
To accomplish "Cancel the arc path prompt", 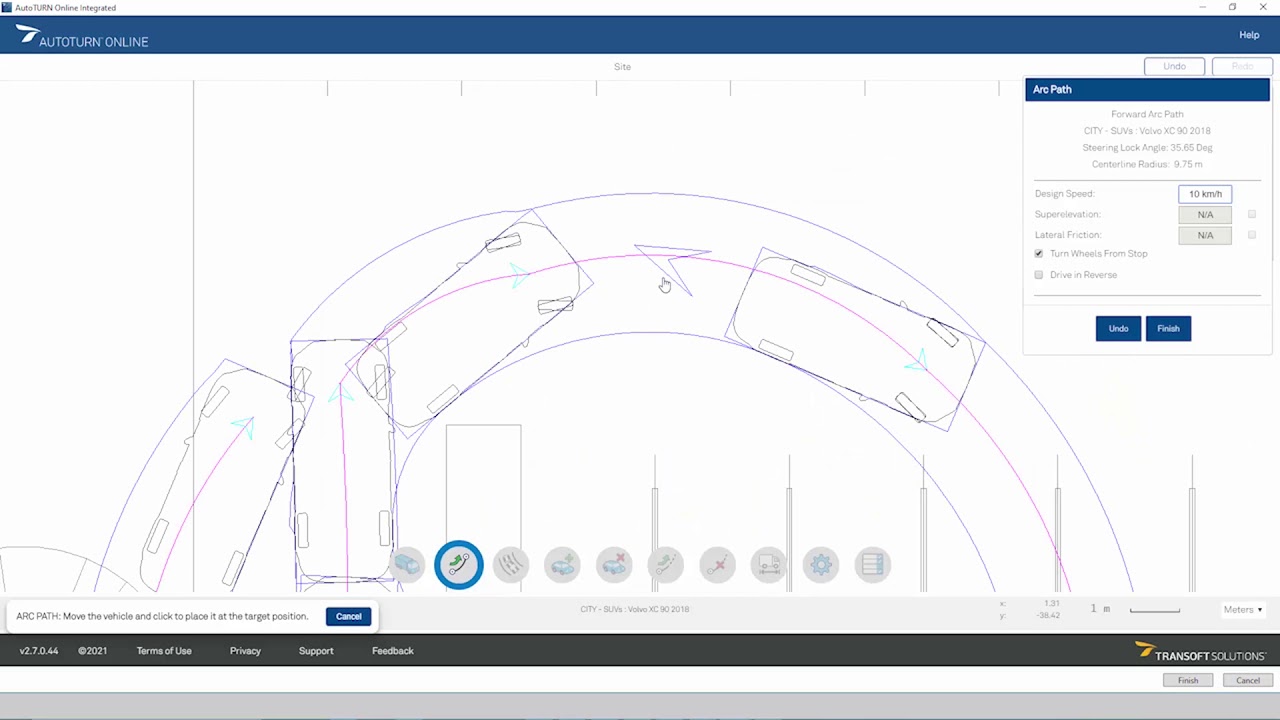I will pyautogui.click(x=348, y=617).
